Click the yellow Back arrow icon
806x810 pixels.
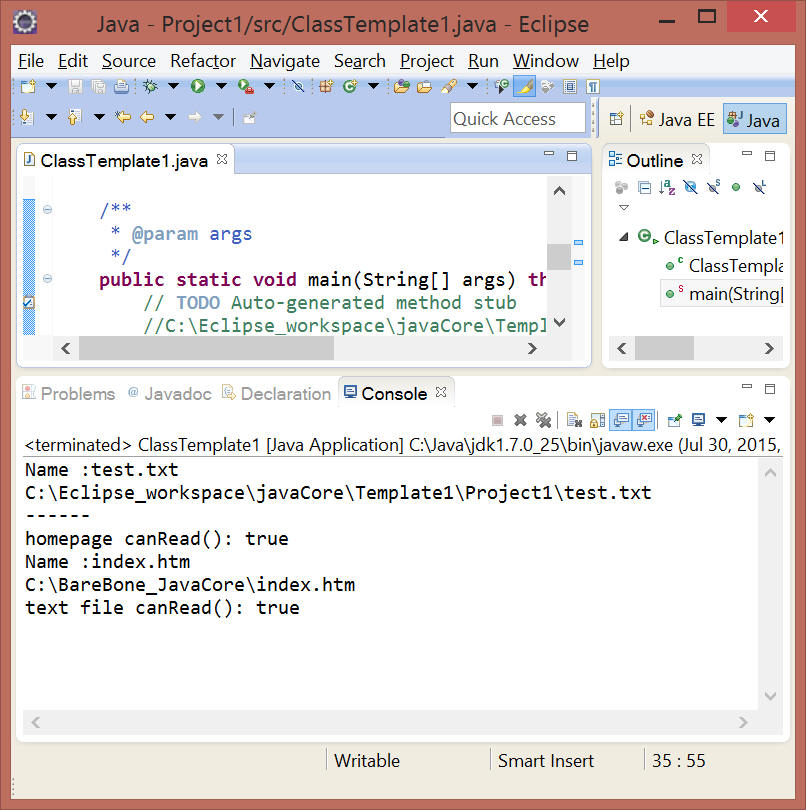coord(147,117)
